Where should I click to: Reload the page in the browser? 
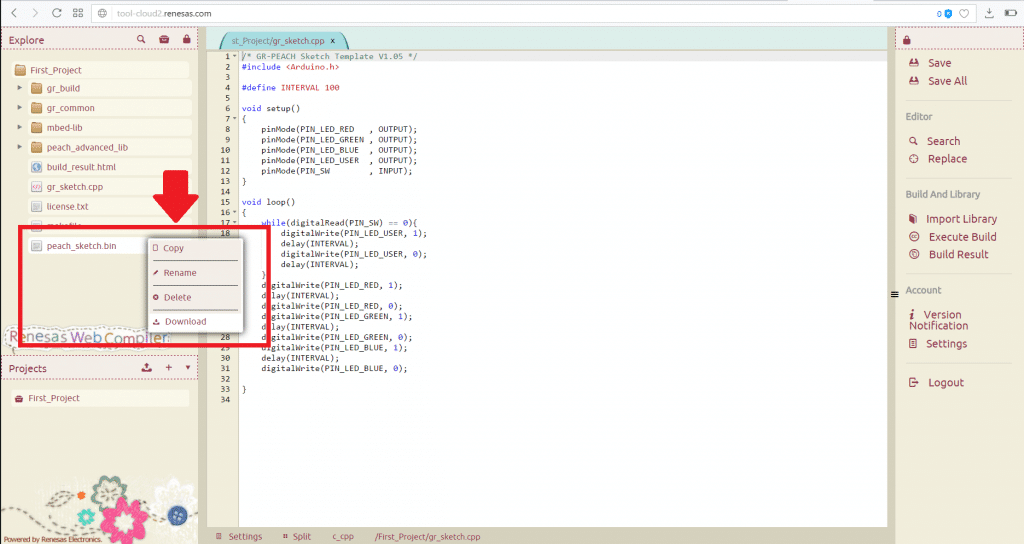tap(57, 14)
